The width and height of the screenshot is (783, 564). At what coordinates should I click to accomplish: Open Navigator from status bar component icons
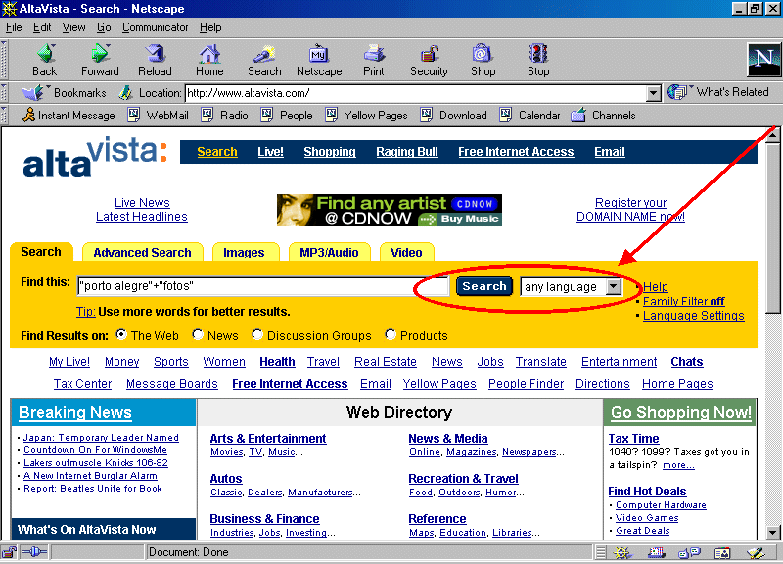tap(622, 553)
